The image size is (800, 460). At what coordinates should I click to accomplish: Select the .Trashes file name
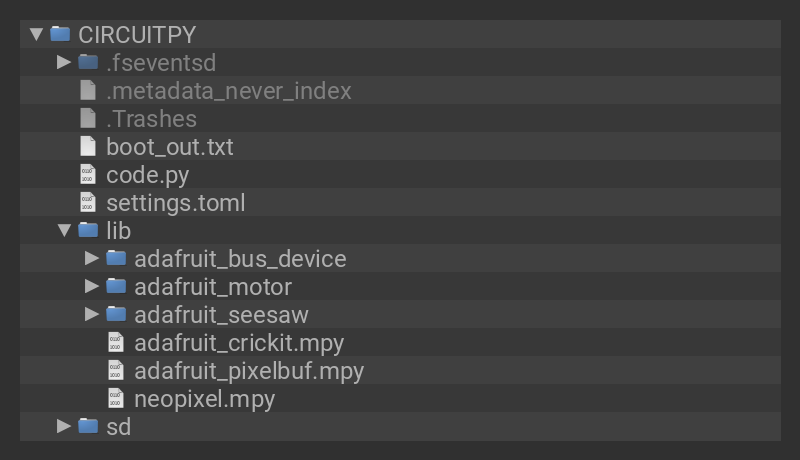click(x=151, y=118)
